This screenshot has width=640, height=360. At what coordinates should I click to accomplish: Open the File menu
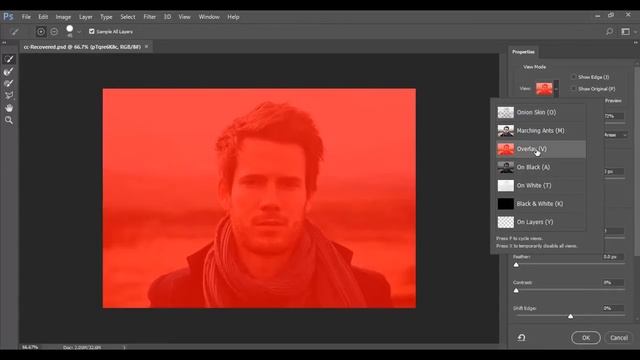coord(26,17)
